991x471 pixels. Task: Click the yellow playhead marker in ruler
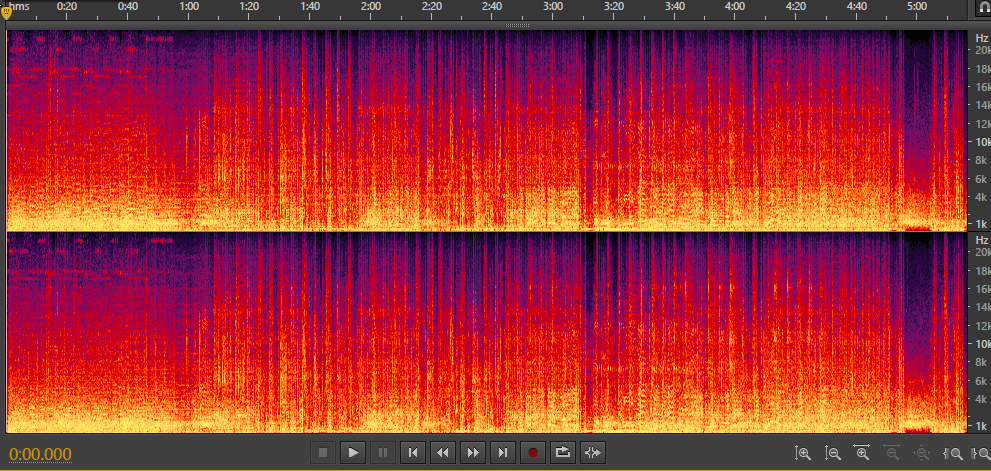pyautogui.click(x=7, y=12)
